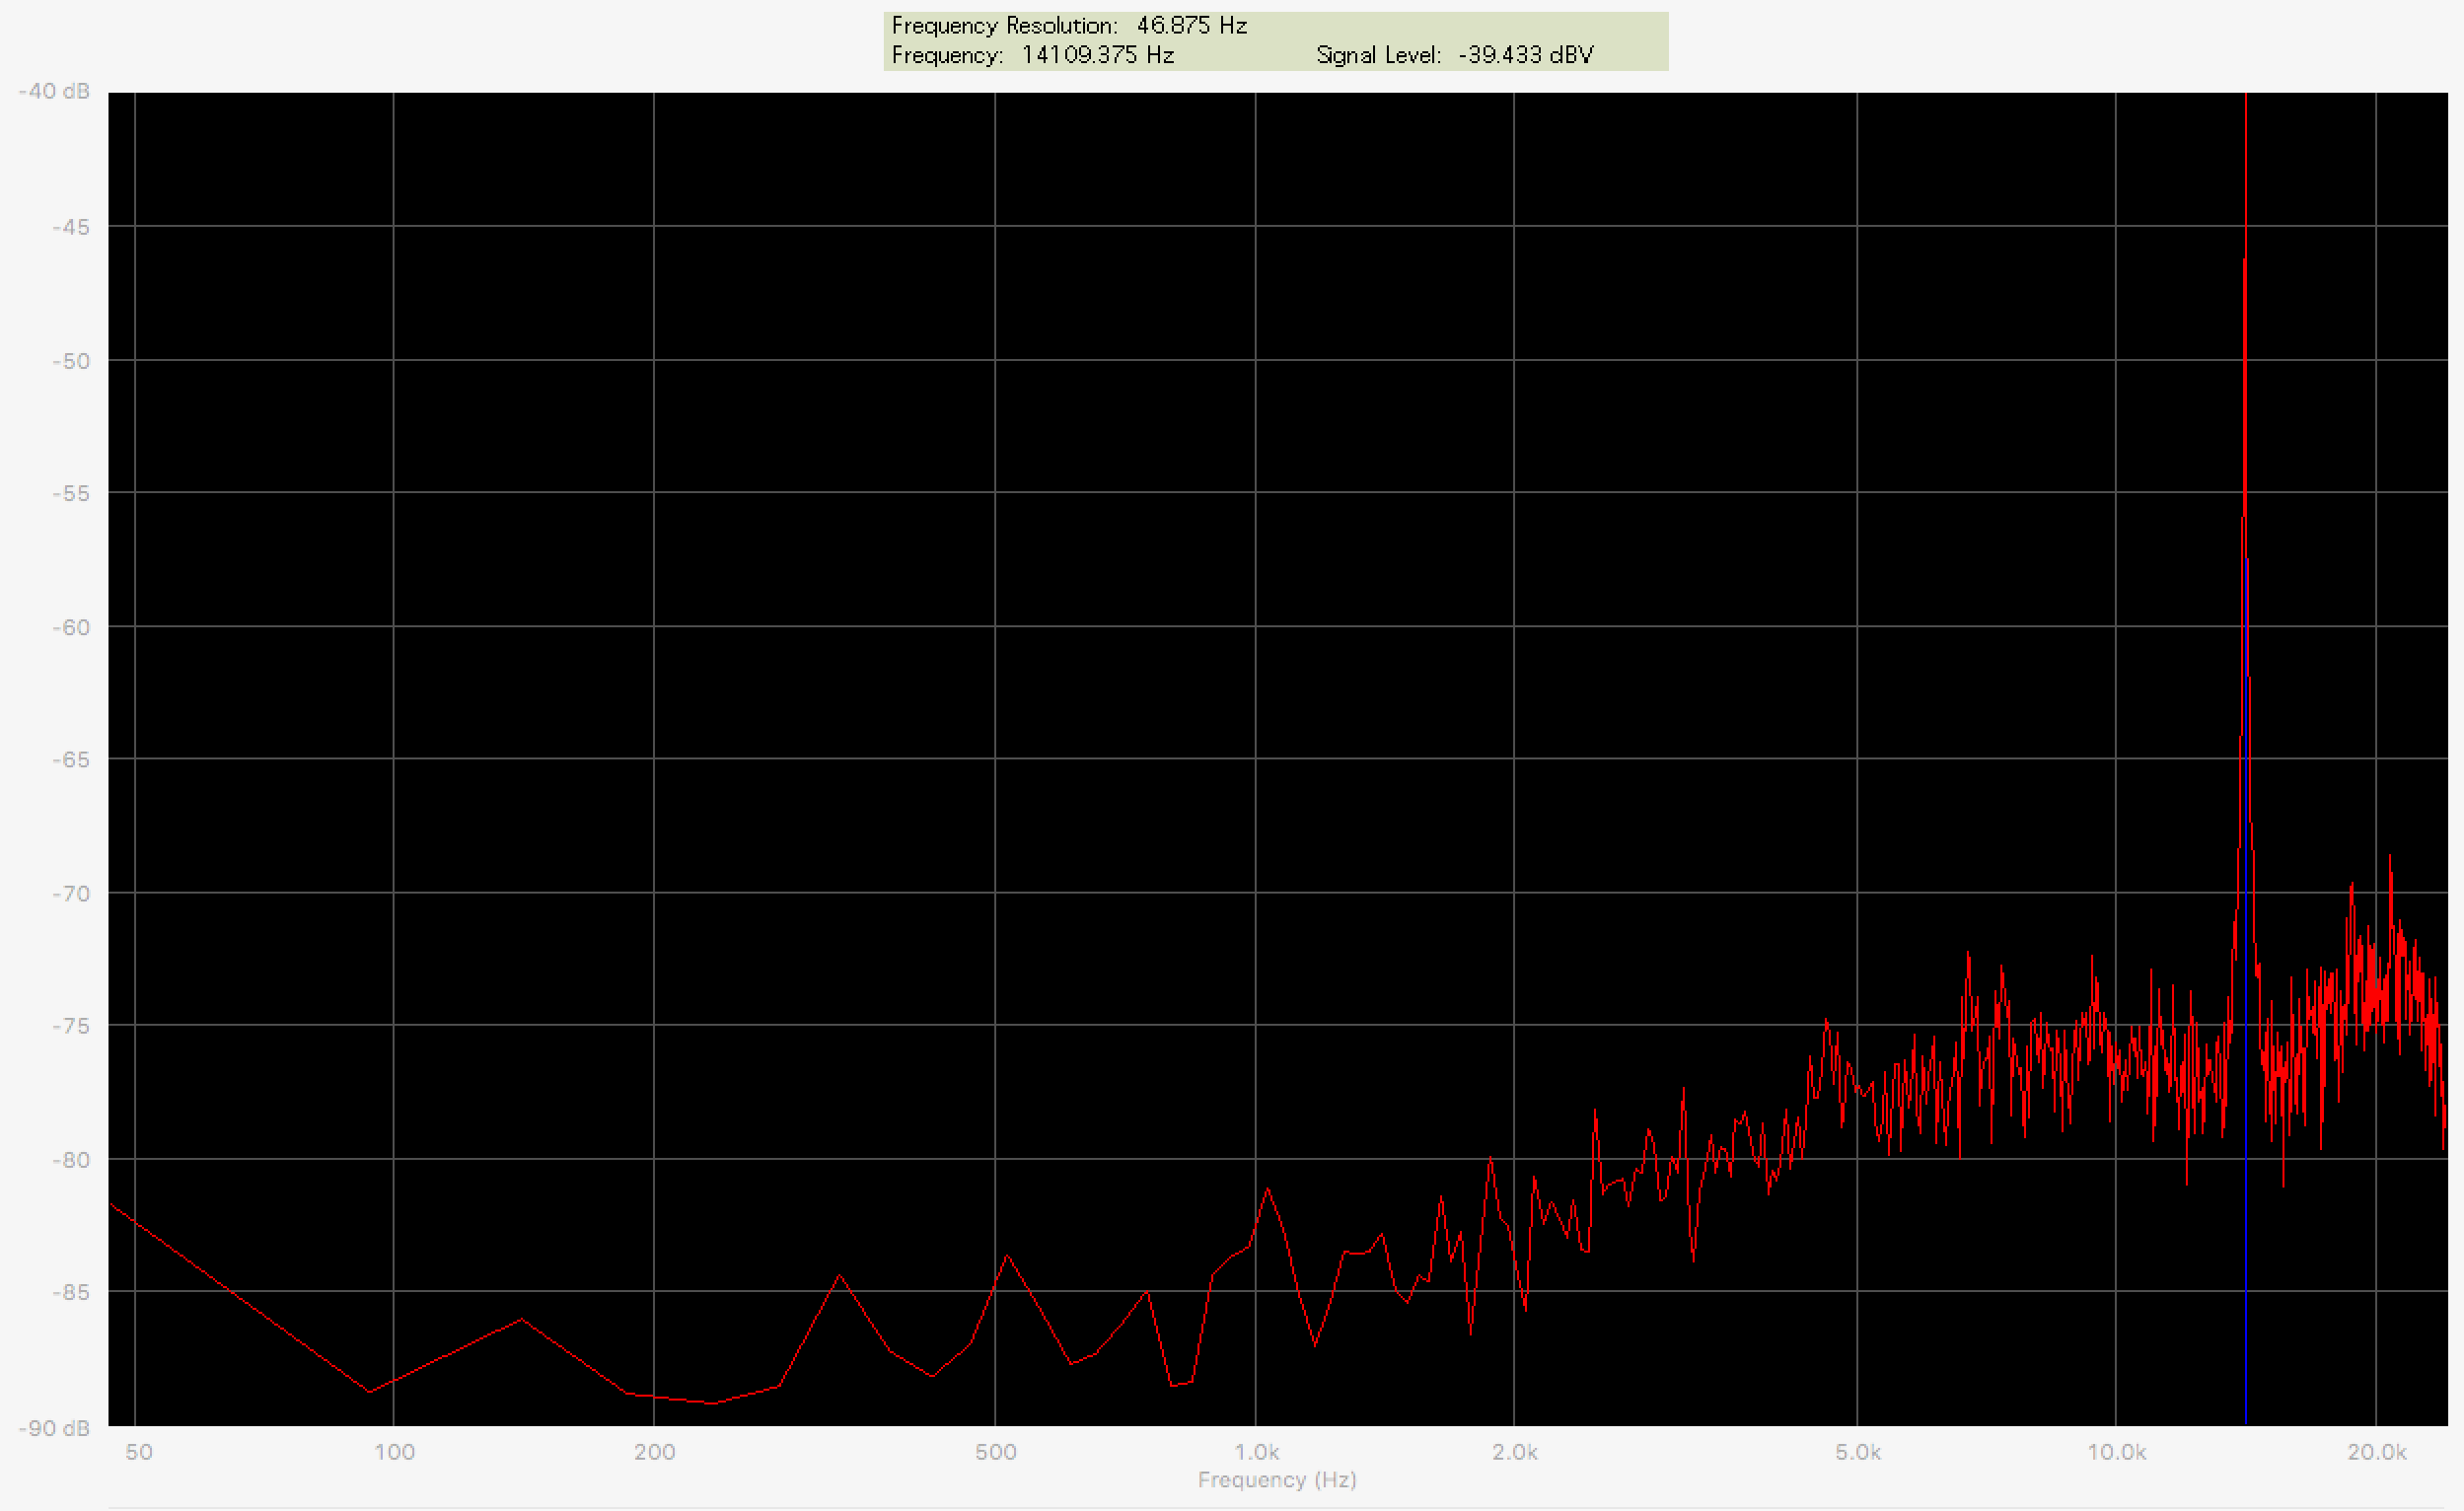
Task: Click the 500 frequency axis label
Action: [x=996, y=1452]
